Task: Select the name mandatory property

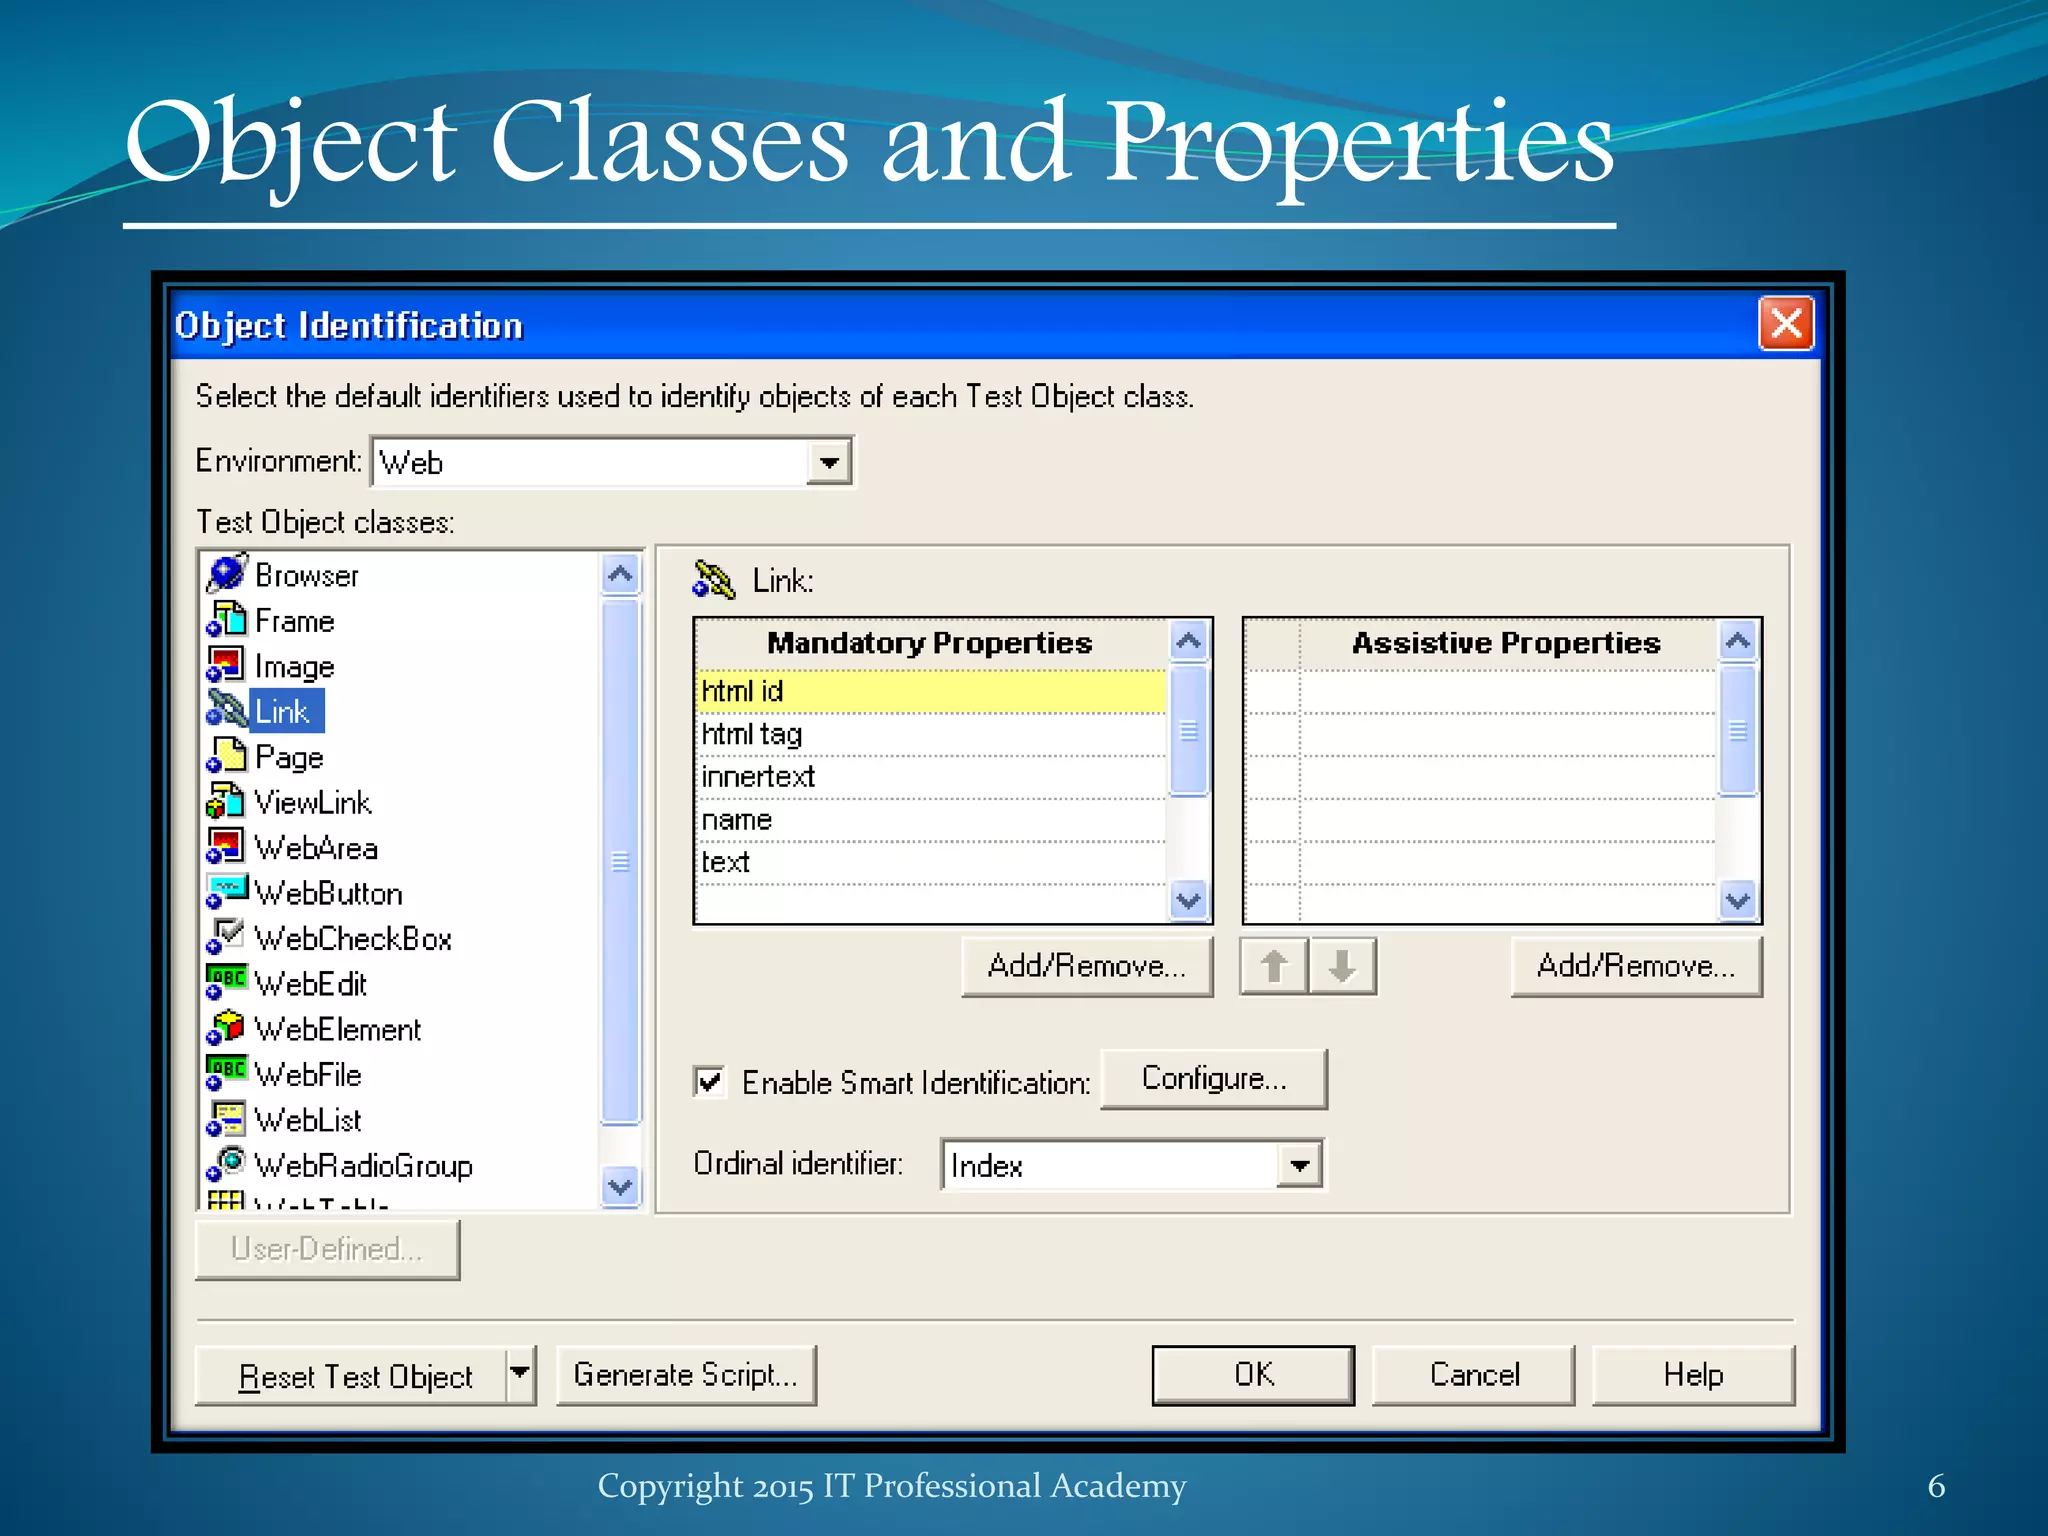Action: pyautogui.click(x=931, y=820)
